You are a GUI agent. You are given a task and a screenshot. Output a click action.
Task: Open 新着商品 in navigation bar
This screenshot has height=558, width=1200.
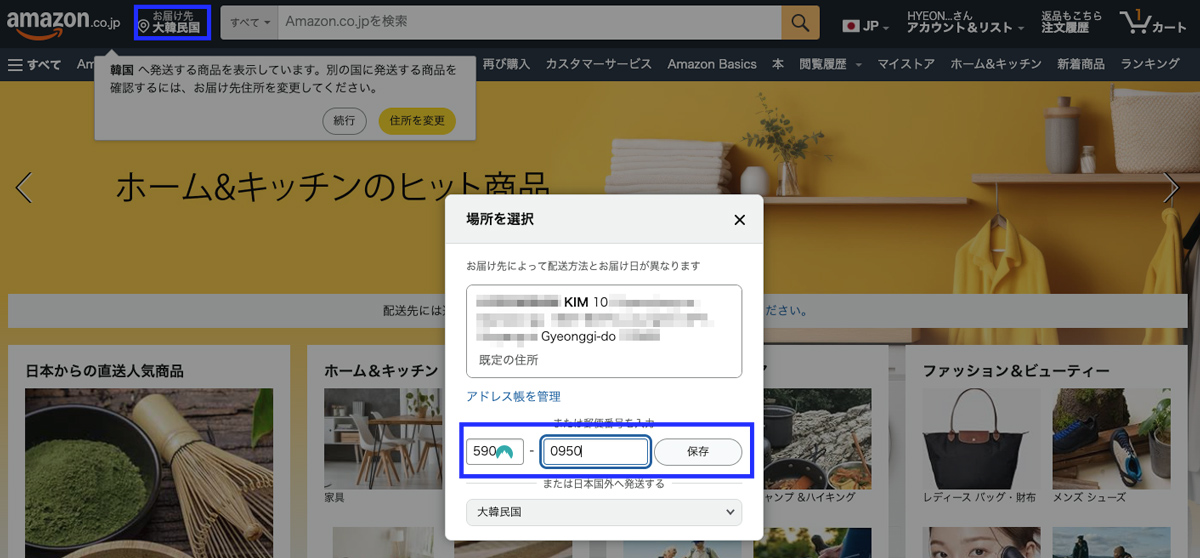coord(1081,64)
